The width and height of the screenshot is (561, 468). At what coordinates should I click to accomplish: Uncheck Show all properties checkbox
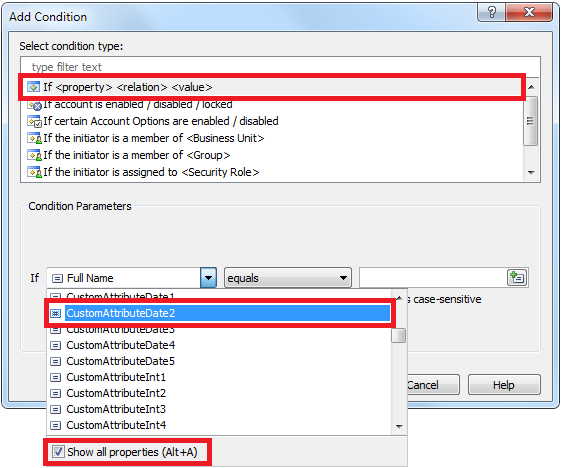coord(58,452)
